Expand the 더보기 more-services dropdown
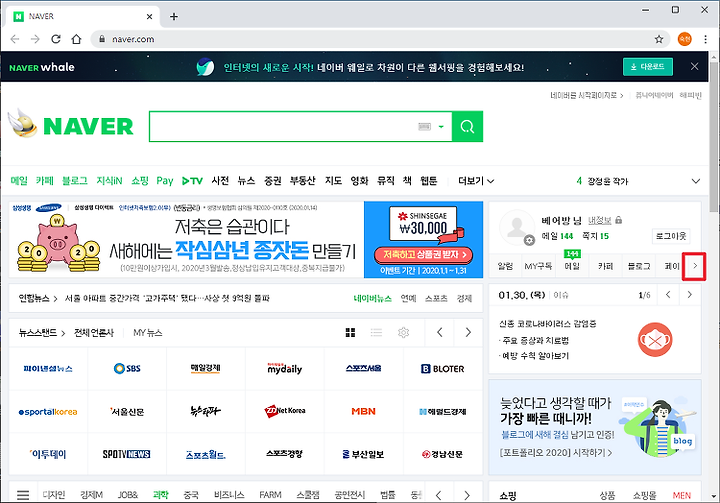The width and height of the screenshot is (720, 503). (476, 181)
